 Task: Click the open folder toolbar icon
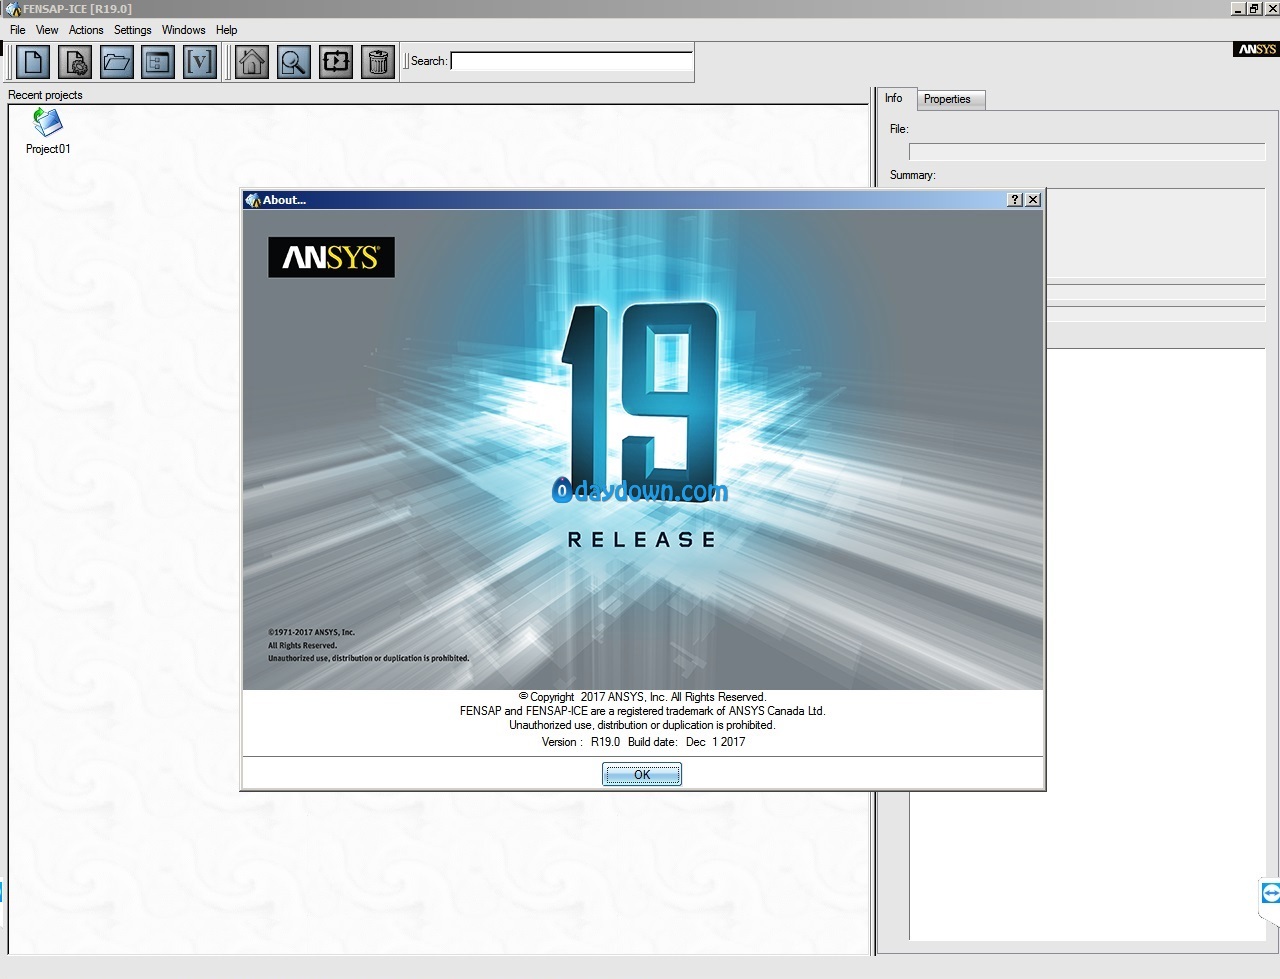click(117, 62)
